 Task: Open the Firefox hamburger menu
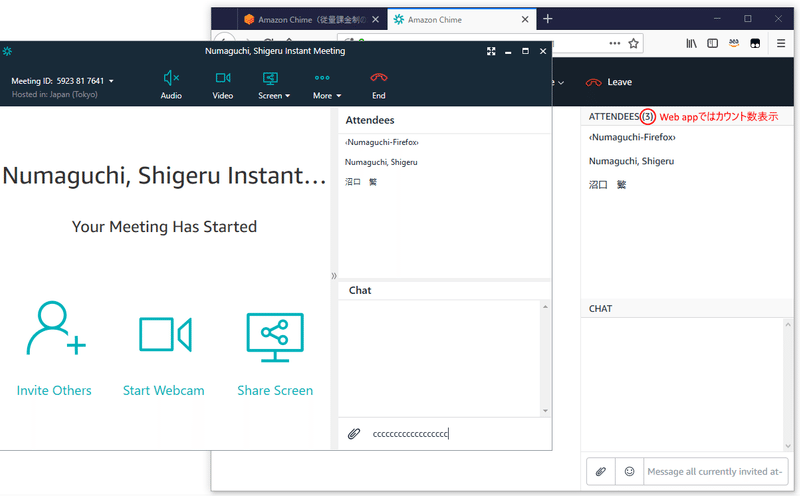click(x=781, y=43)
